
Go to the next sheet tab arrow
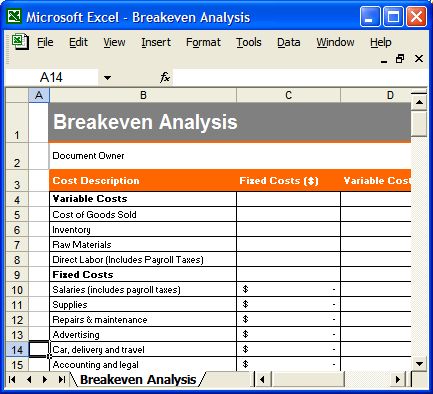click(x=45, y=379)
